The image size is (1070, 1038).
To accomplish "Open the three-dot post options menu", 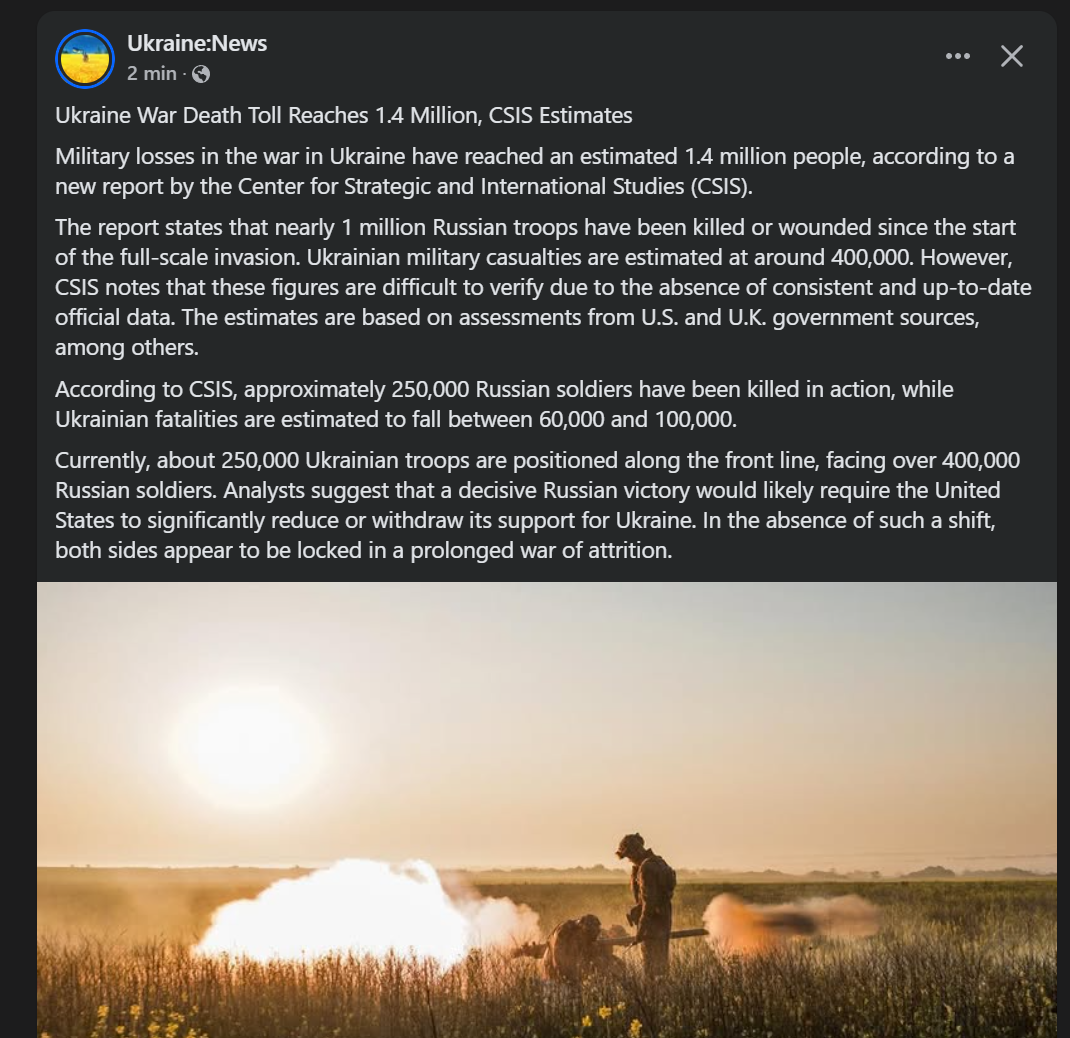I will (x=957, y=56).
